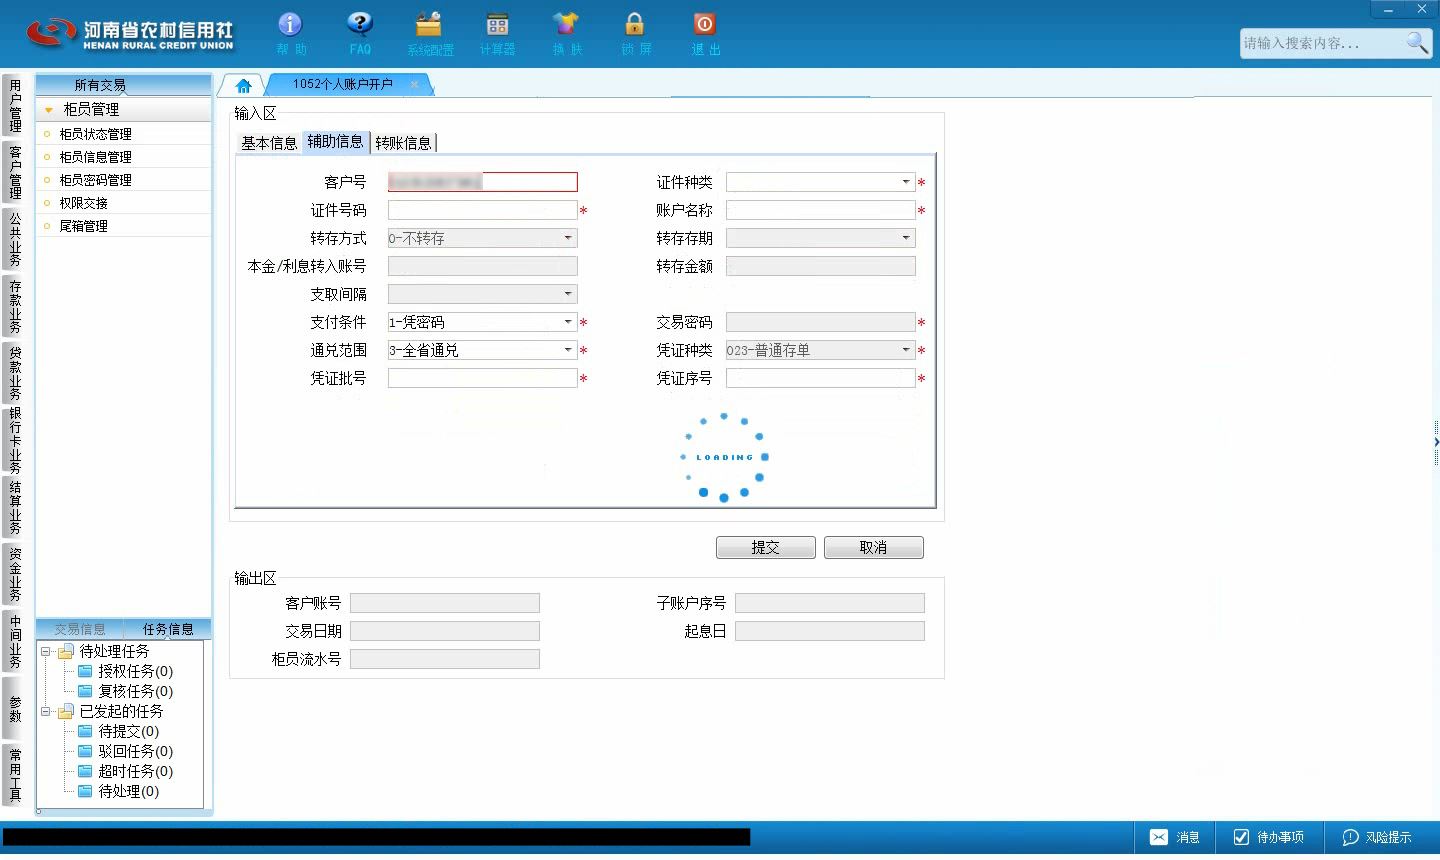Image resolution: width=1440 pixels, height=860 pixels.
Task: Open 待办事项 to-do item
Action: click(1268, 837)
